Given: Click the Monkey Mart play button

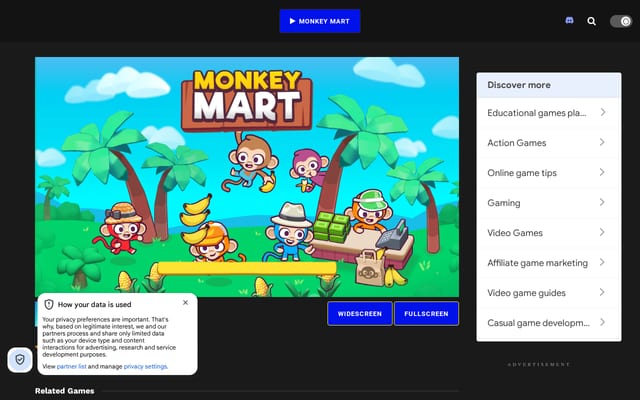Looking at the screenshot, I should tap(320, 21).
